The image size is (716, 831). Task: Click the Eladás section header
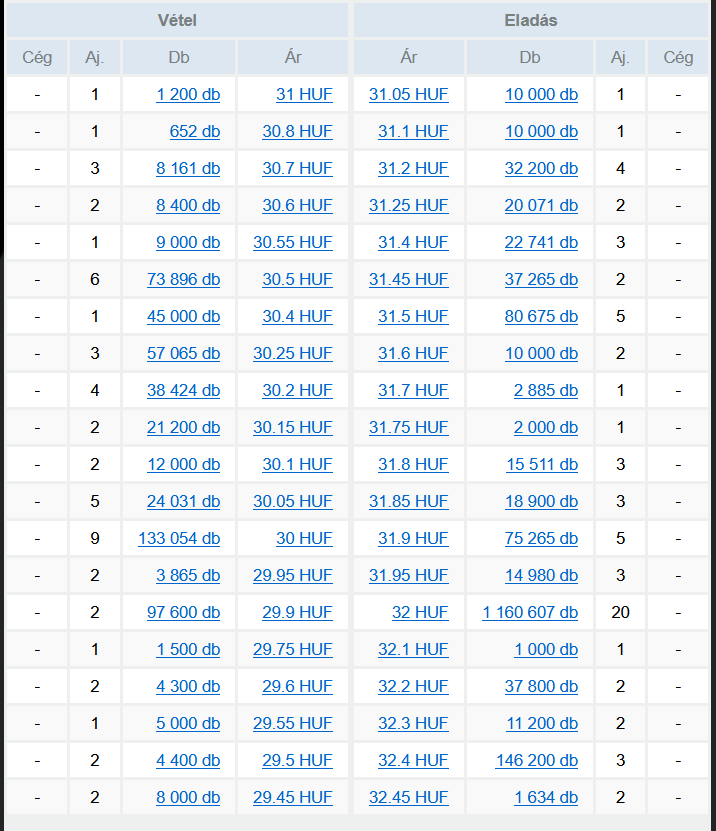pyautogui.click(x=531, y=21)
